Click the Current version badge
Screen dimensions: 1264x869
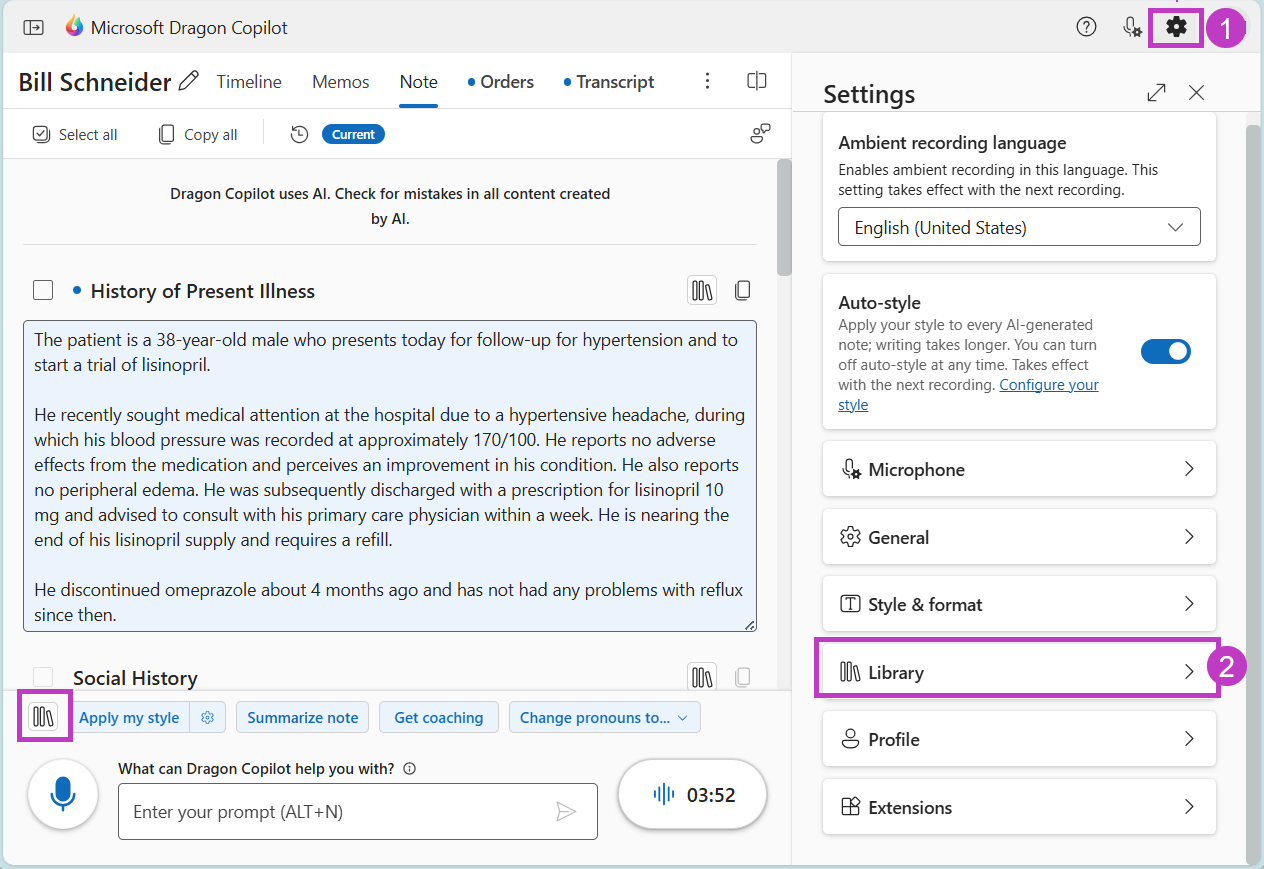point(353,134)
